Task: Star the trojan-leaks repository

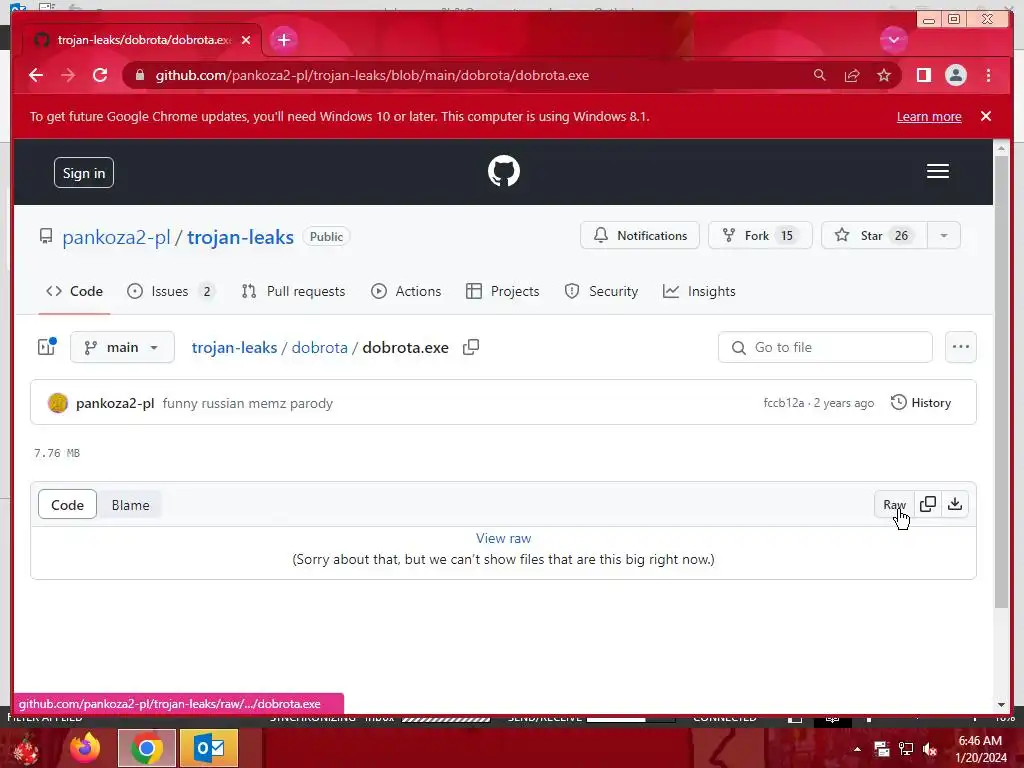Action: [873, 235]
